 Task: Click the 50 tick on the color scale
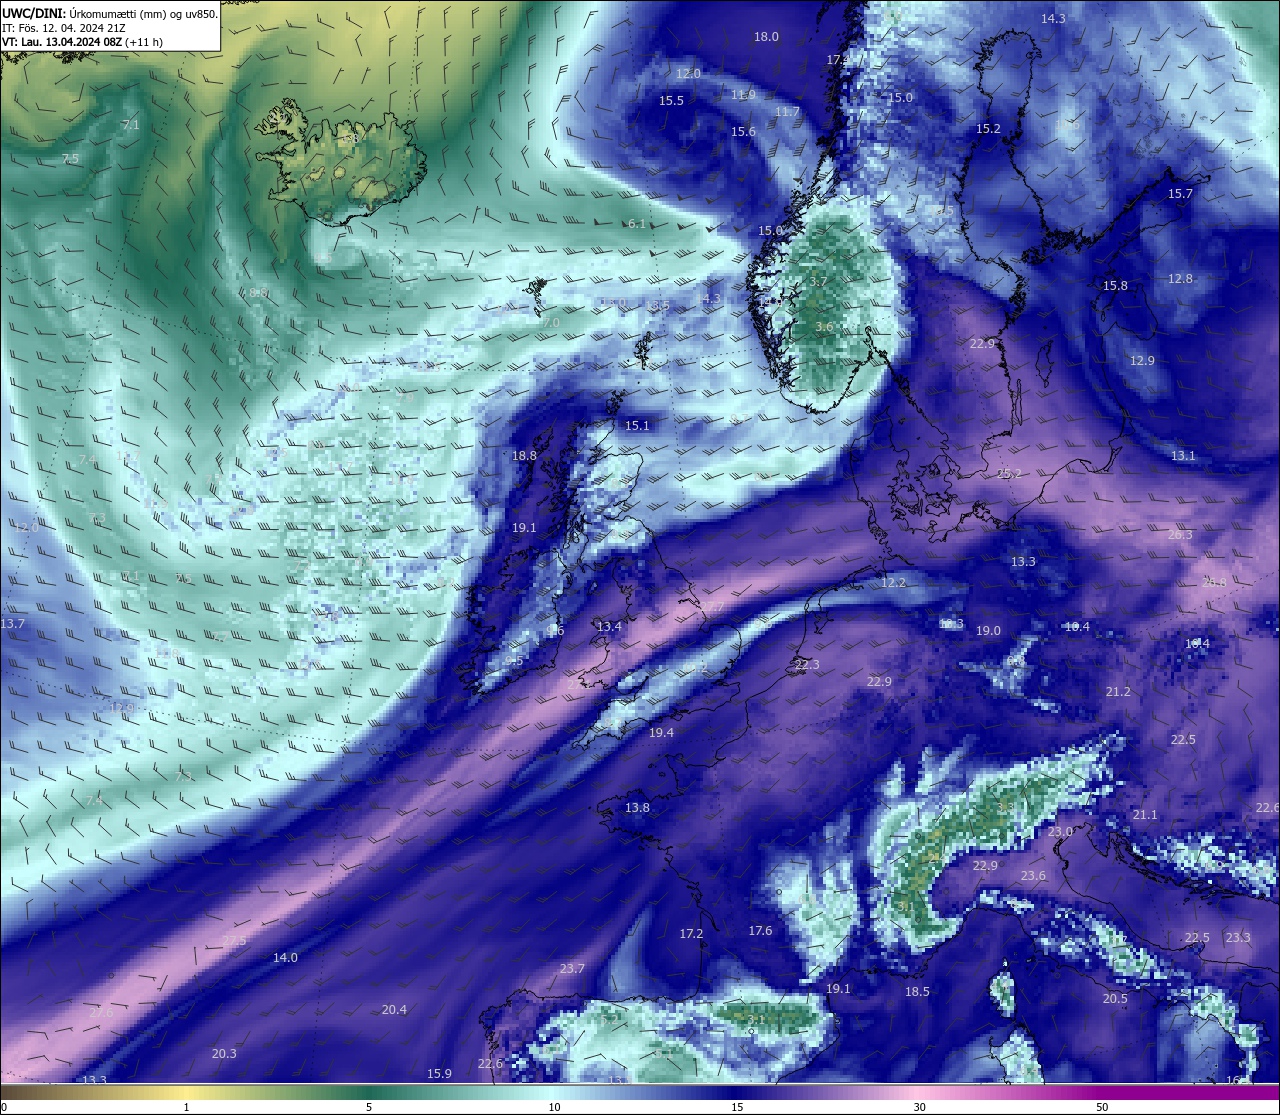pos(1102,1107)
